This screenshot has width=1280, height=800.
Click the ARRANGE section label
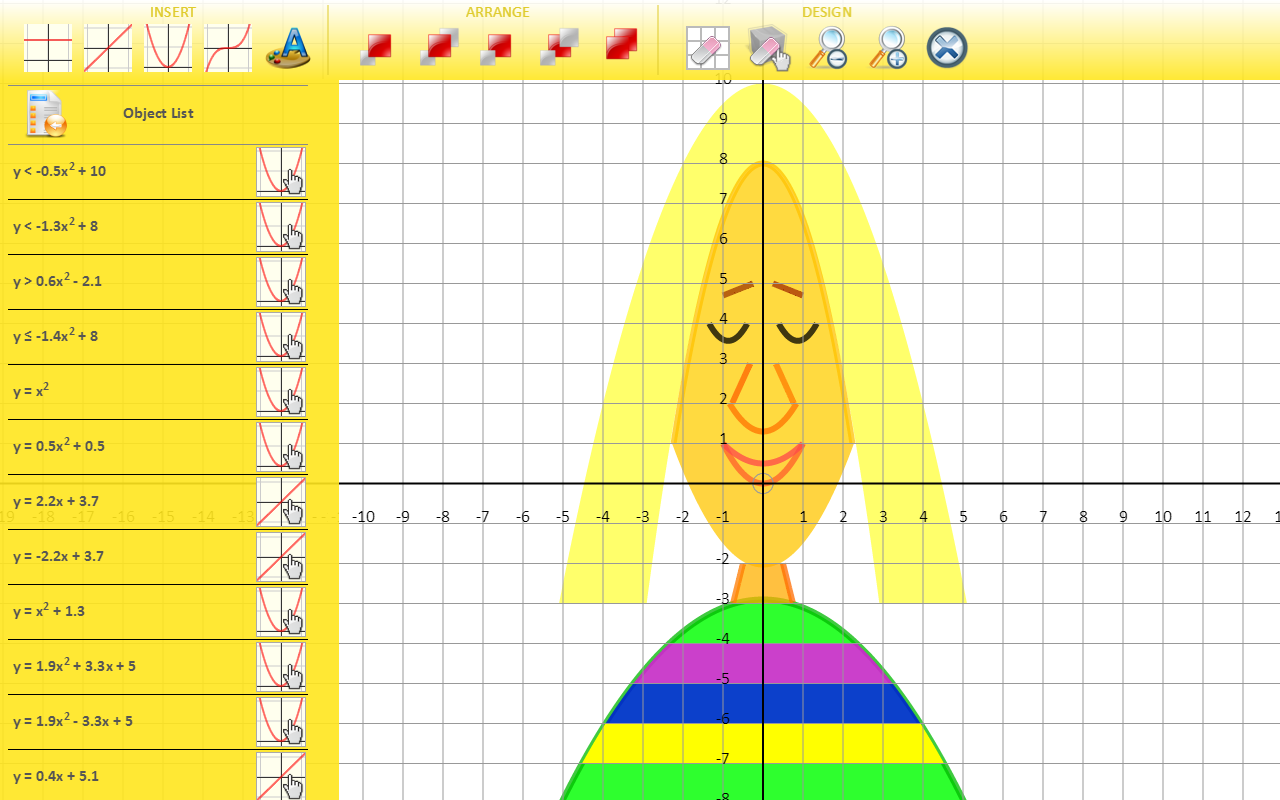(x=498, y=12)
